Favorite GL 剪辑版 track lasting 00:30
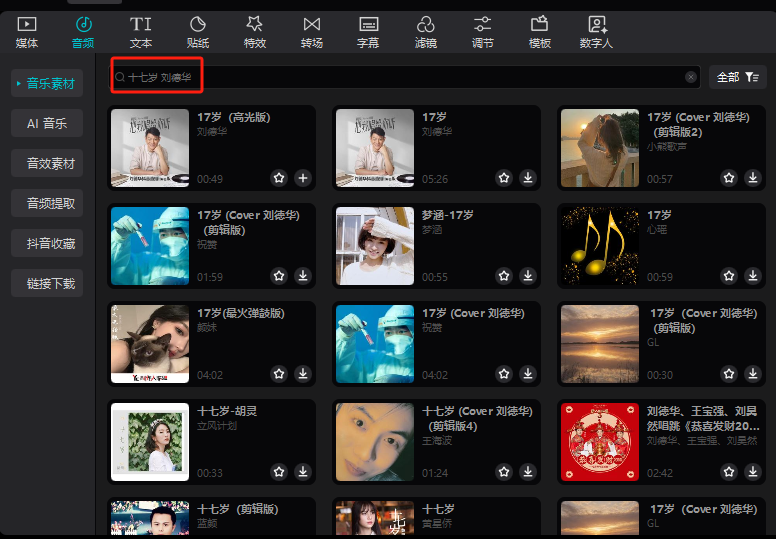This screenshot has width=776, height=539. [x=729, y=374]
